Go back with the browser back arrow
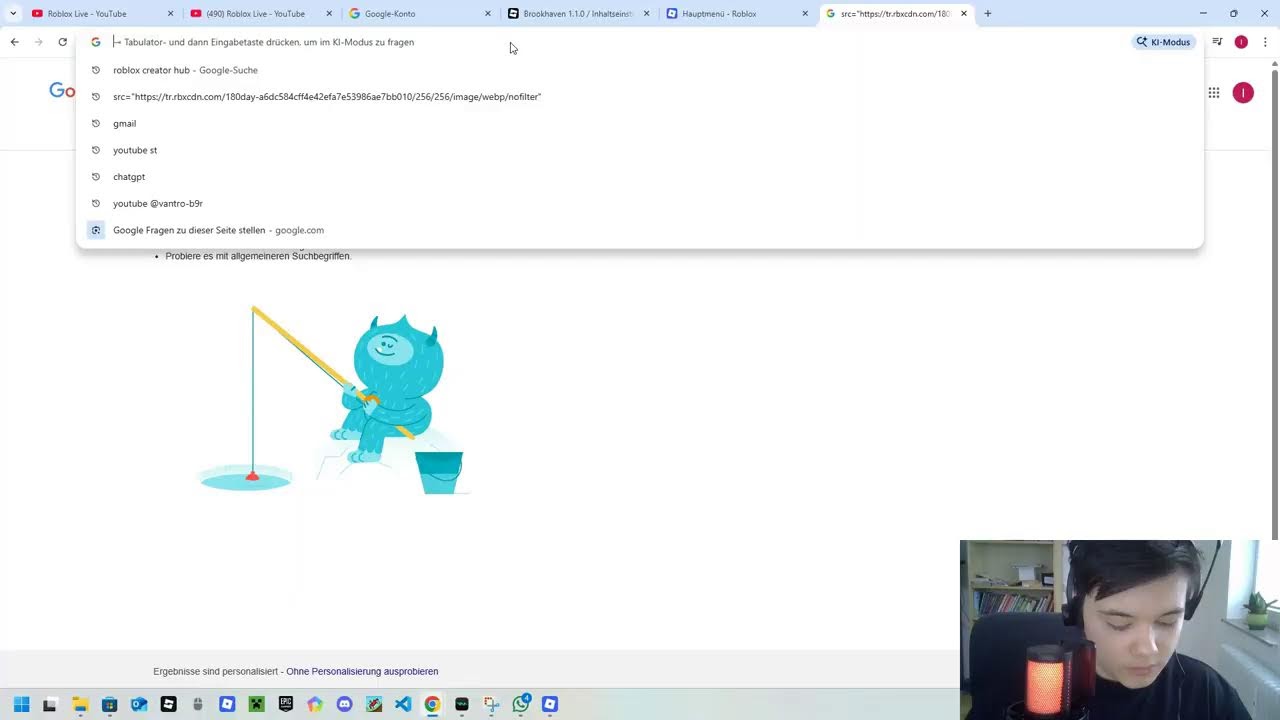 click(14, 42)
